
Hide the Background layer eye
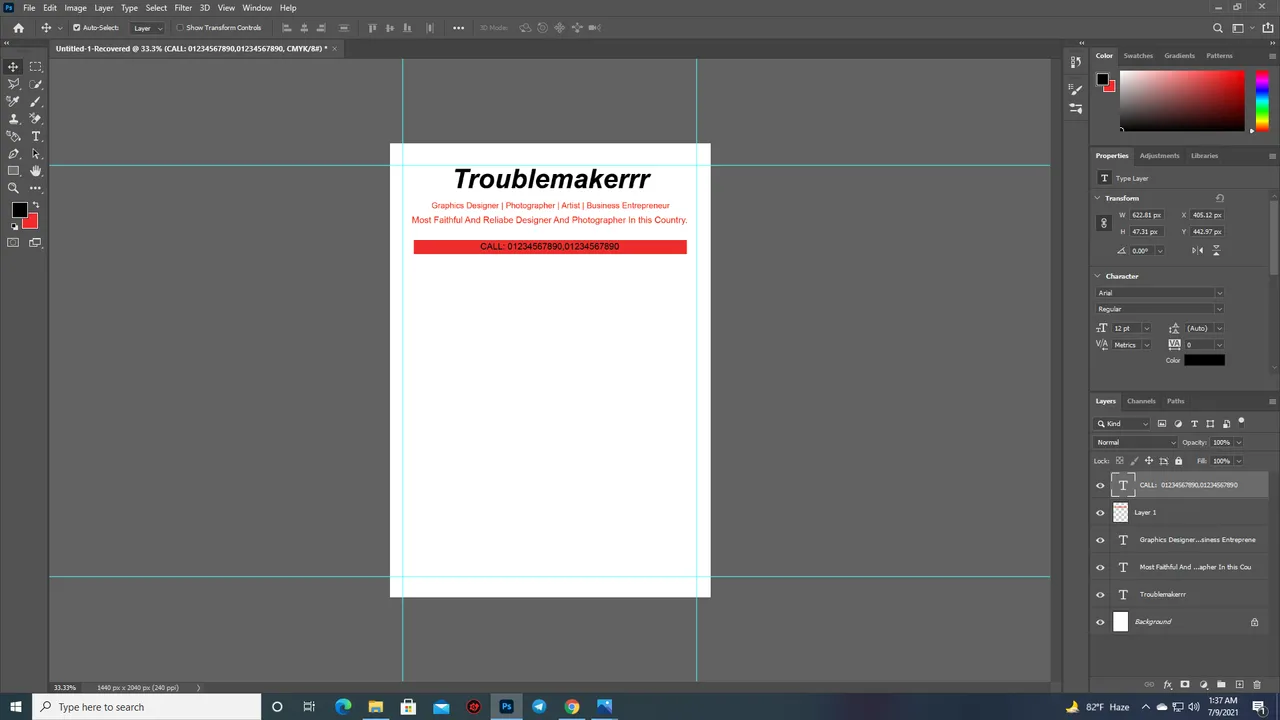1100,622
